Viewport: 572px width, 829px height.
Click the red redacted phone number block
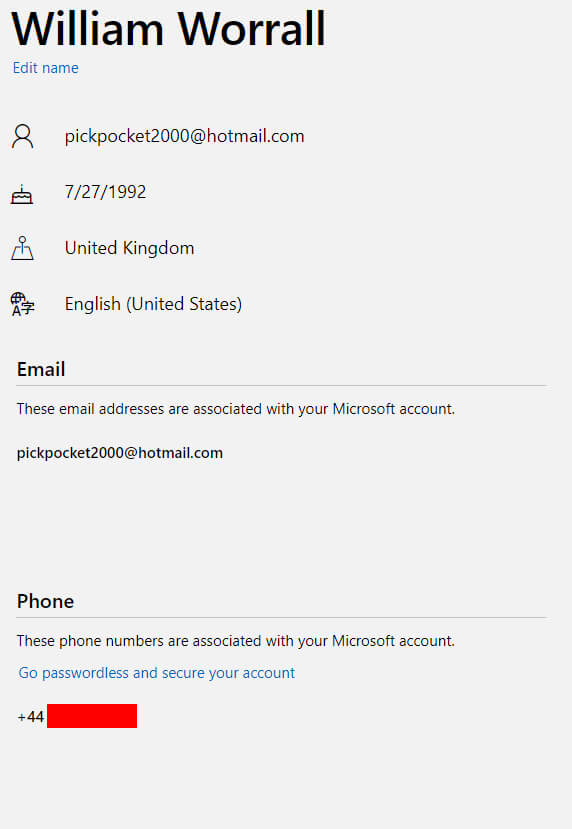tap(92, 716)
